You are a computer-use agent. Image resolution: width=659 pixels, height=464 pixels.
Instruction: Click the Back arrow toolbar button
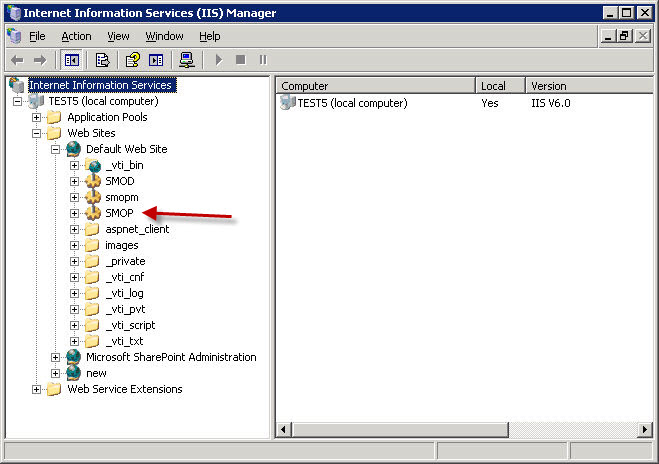[x=17, y=60]
